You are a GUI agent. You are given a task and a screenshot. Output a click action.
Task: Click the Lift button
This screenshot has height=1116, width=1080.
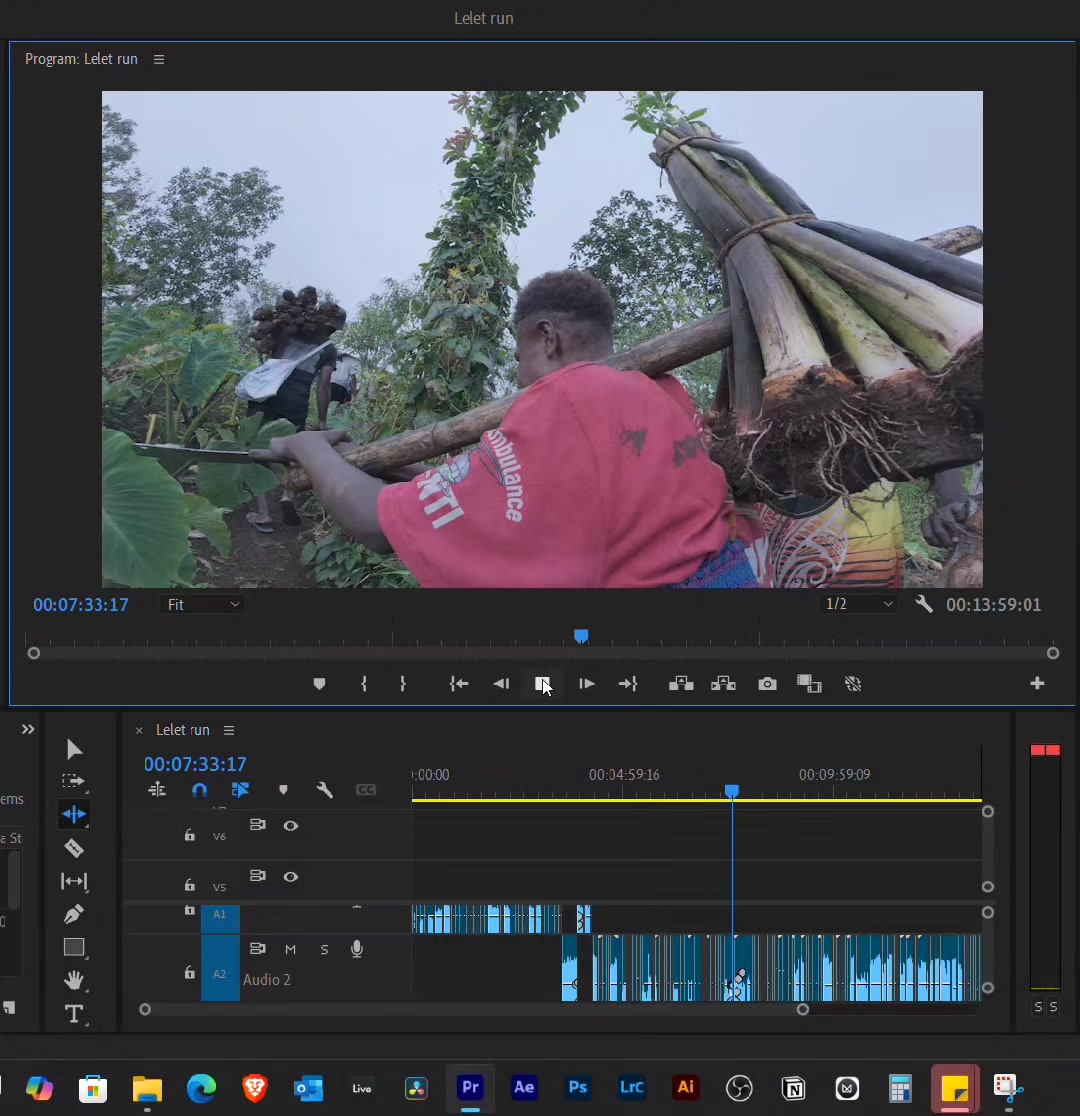point(681,684)
